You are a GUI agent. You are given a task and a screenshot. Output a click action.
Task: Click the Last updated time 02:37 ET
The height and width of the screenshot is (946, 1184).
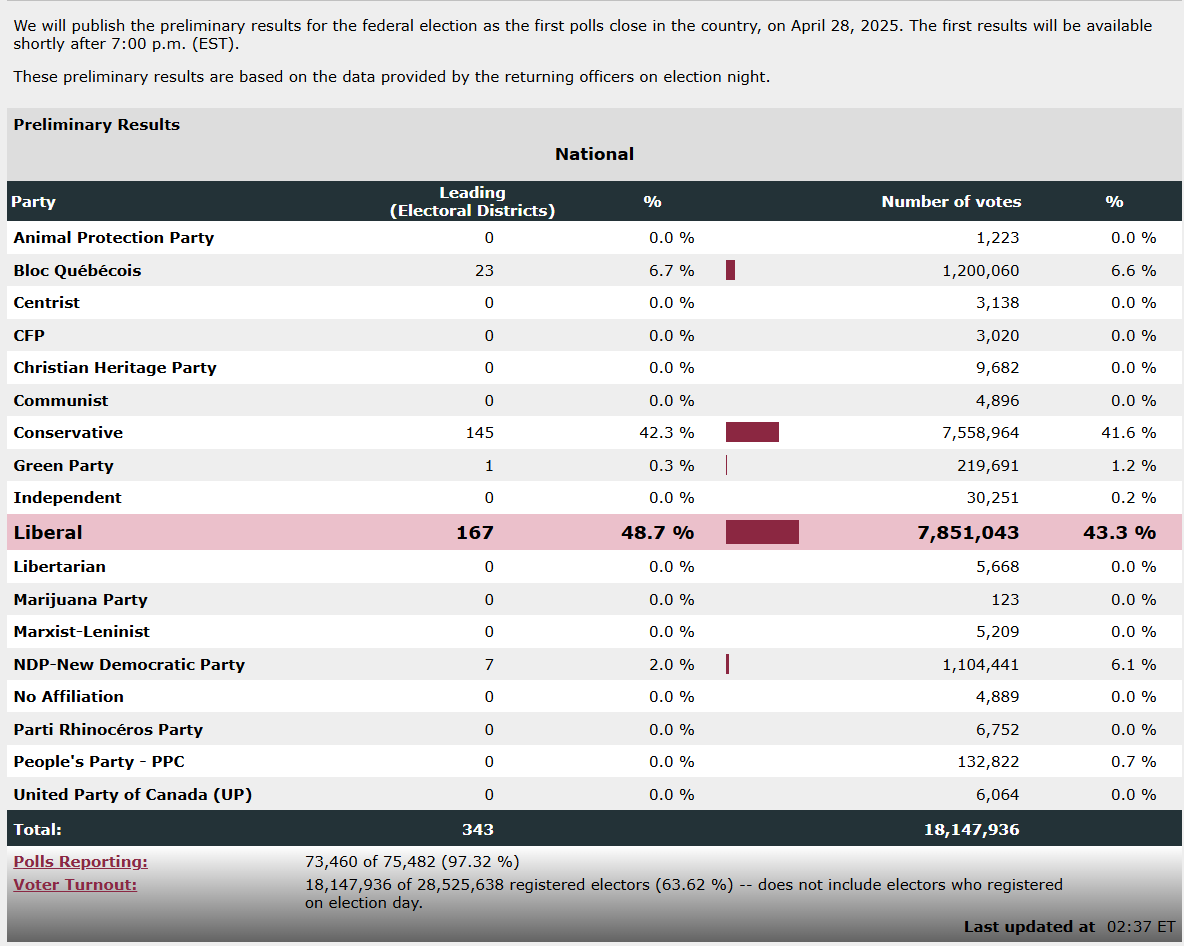(x=1141, y=927)
